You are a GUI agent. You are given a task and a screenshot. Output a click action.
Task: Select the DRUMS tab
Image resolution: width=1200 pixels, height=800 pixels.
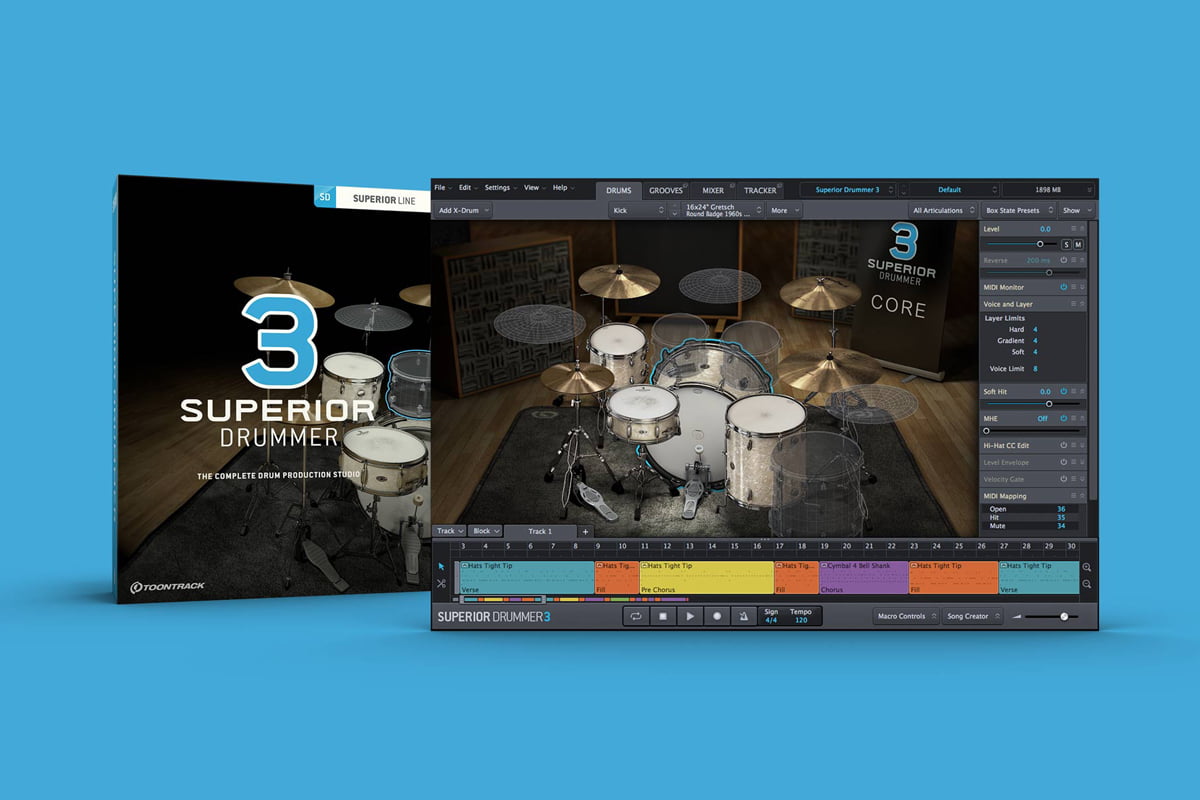(619, 190)
